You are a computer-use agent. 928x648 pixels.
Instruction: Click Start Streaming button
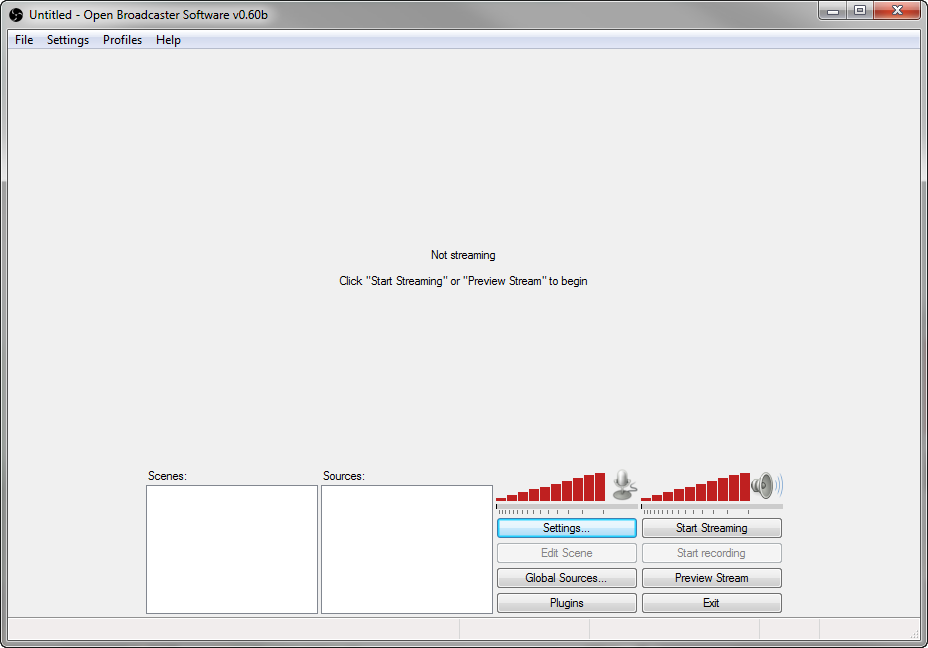click(x=711, y=528)
